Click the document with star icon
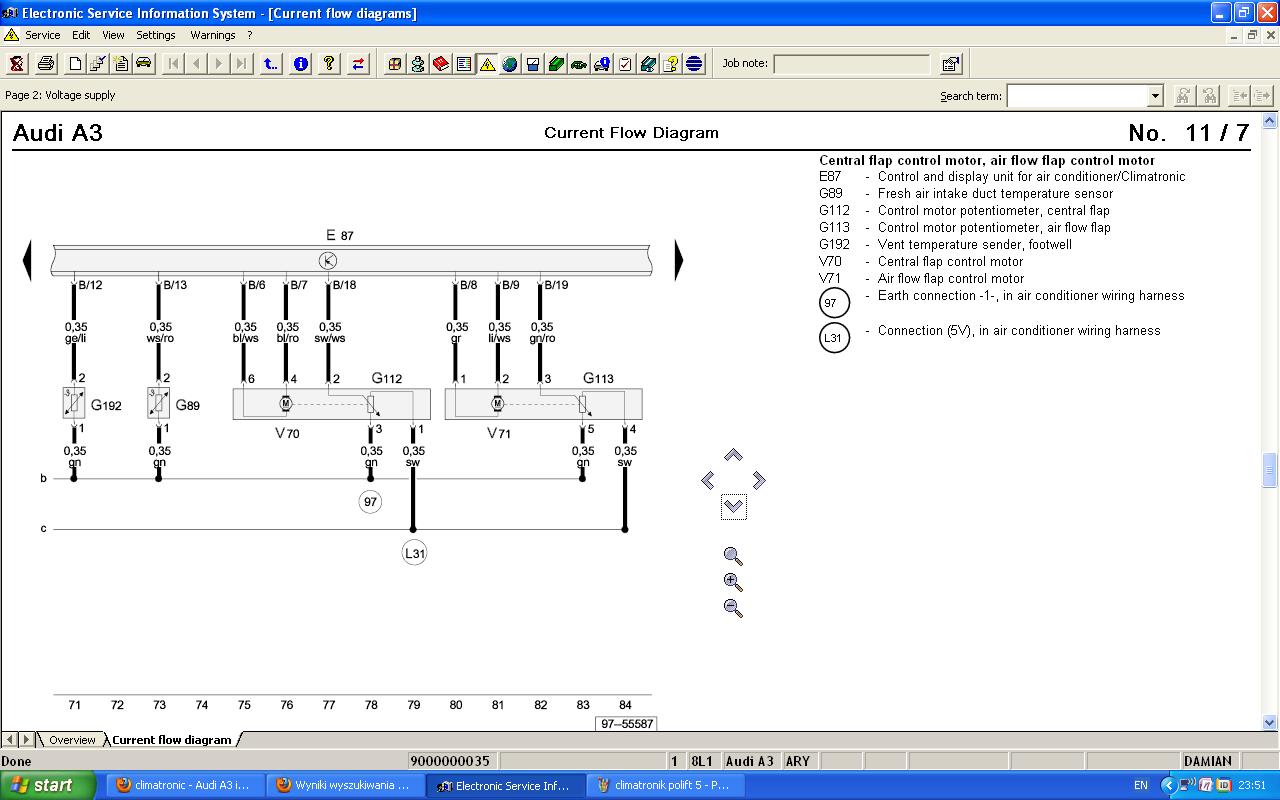The image size is (1280, 800). 121,64
